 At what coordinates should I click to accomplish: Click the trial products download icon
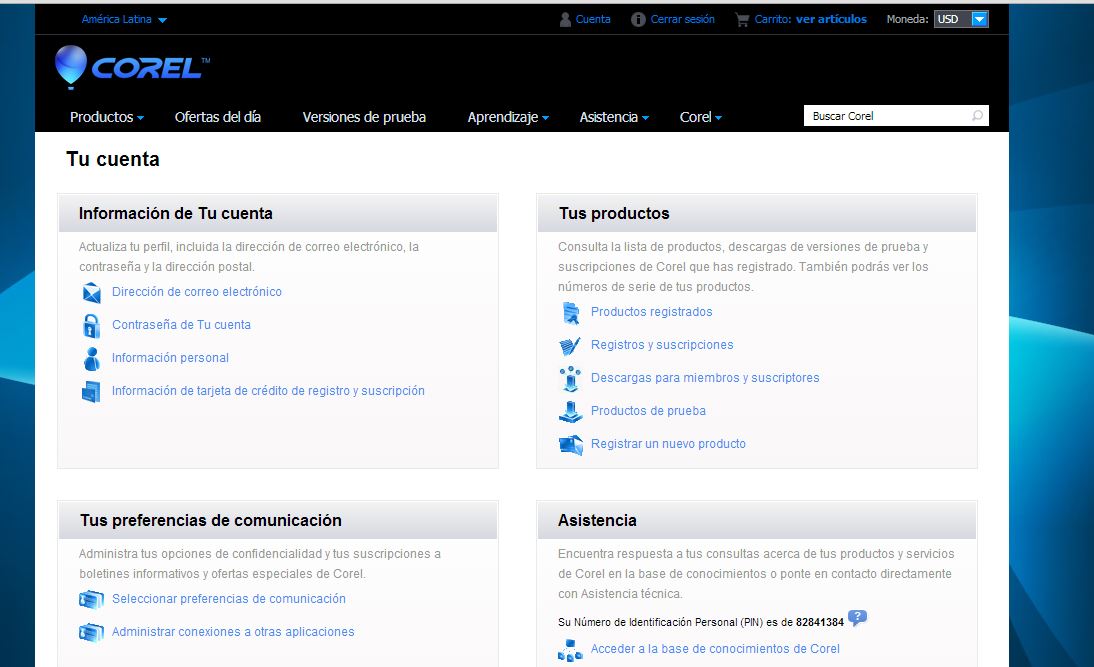[x=570, y=412]
